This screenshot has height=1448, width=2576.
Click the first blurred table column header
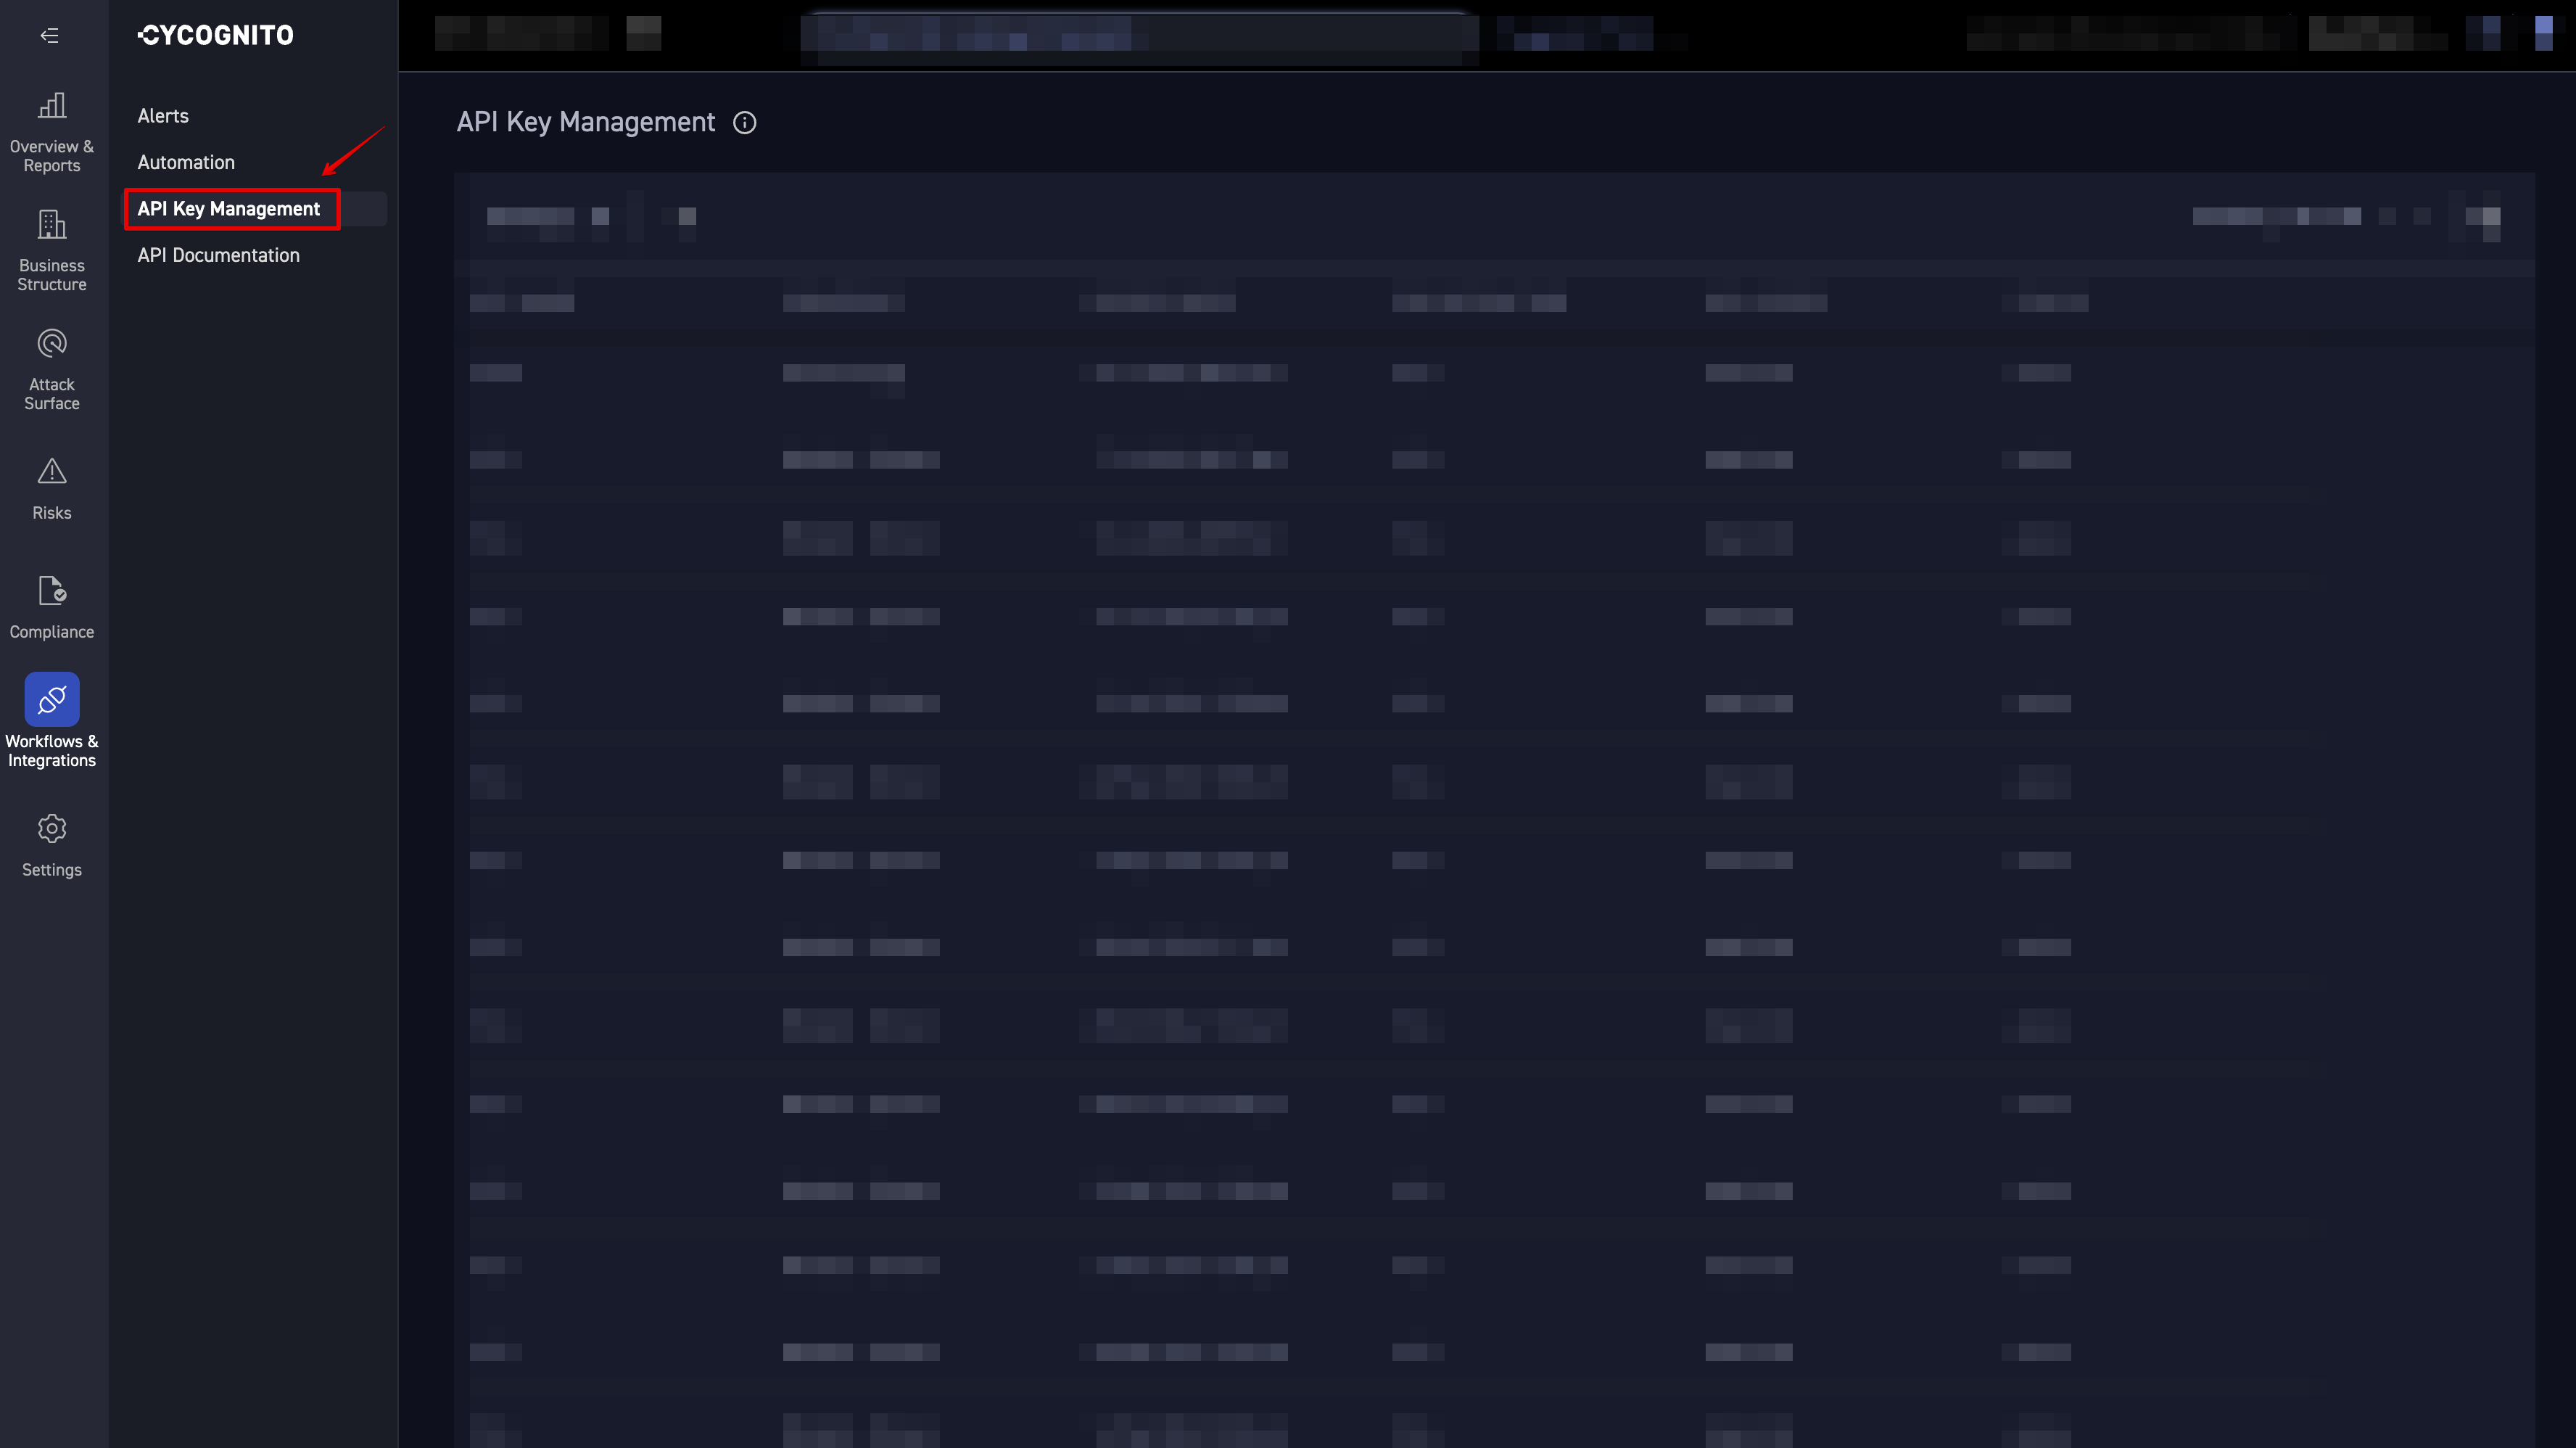522,303
